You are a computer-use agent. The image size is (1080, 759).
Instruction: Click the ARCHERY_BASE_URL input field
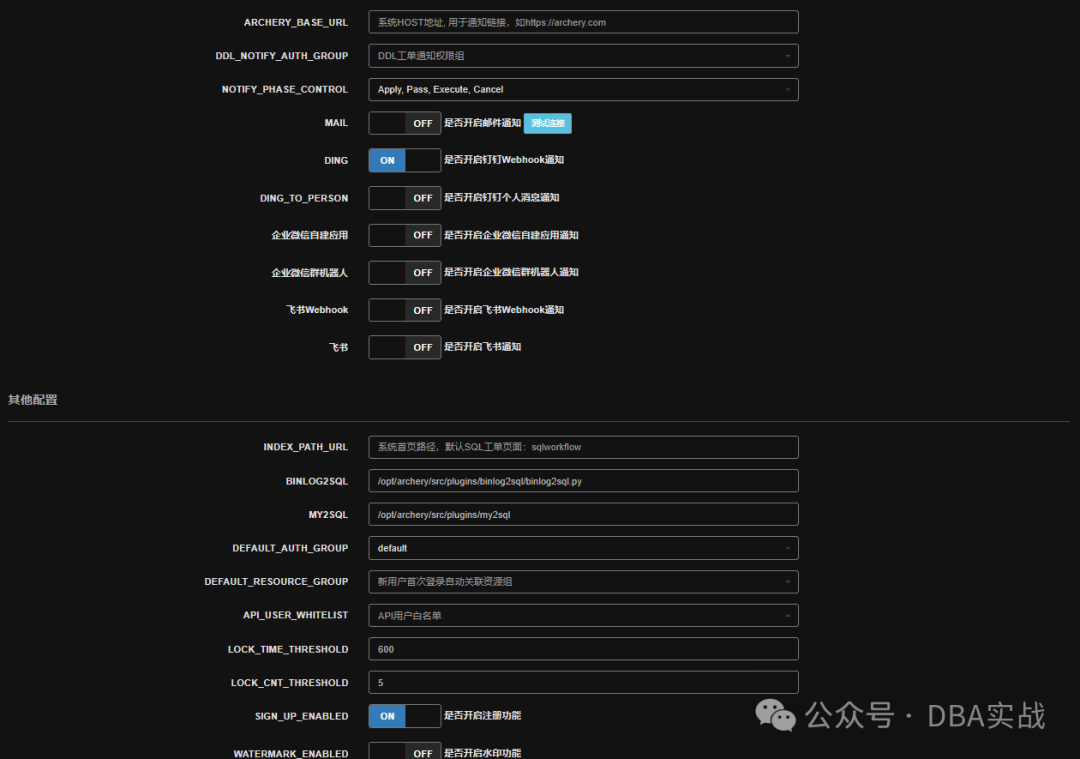click(x=583, y=21)
